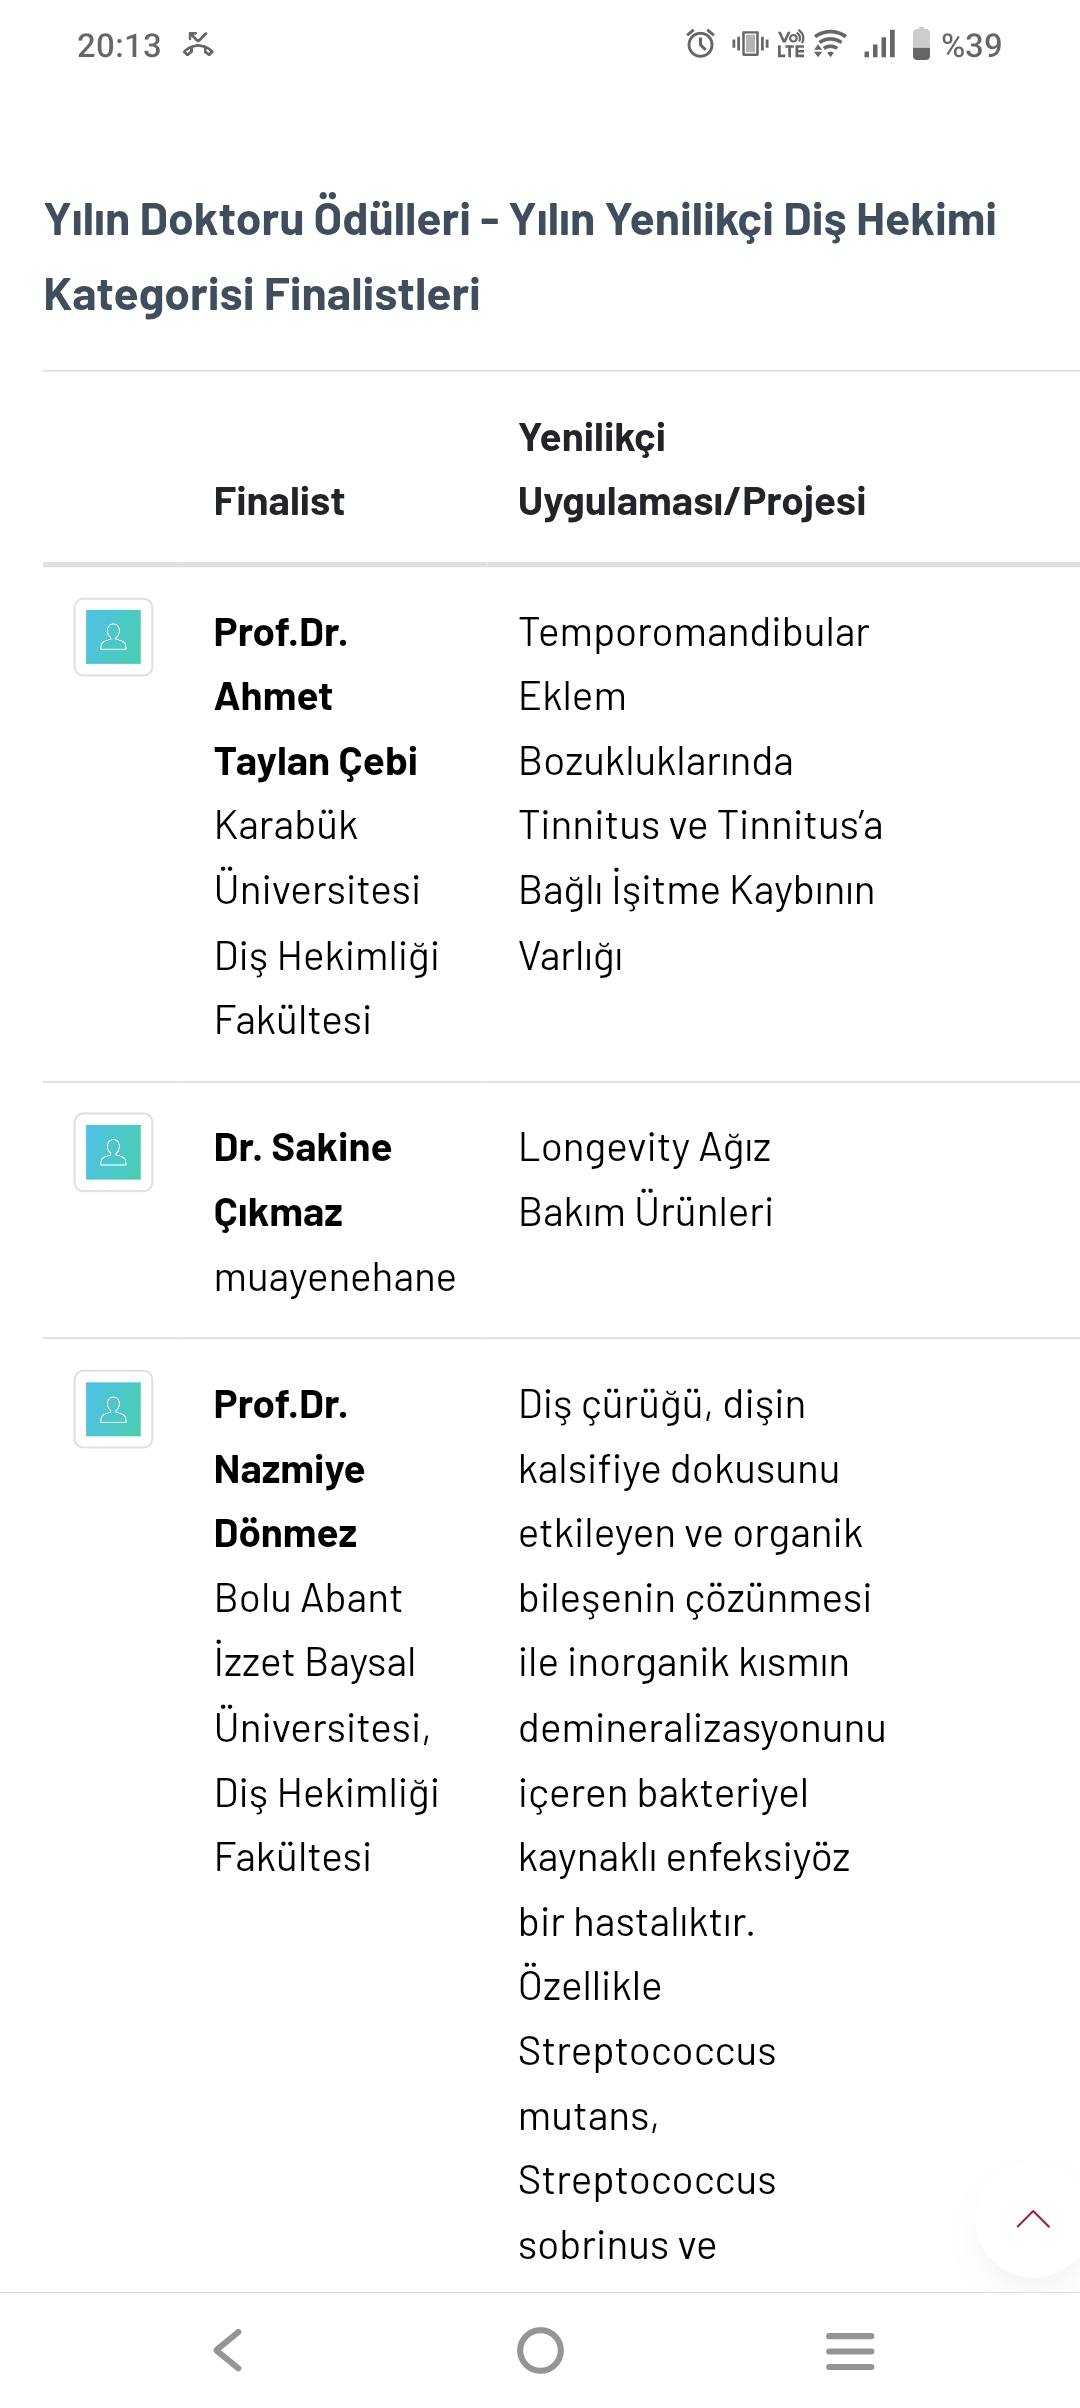The width and height of the screenshot is (1080, 2408).
Task: Tap the Yılın Doktoru Ödülleri page heading
Action: 520,257
